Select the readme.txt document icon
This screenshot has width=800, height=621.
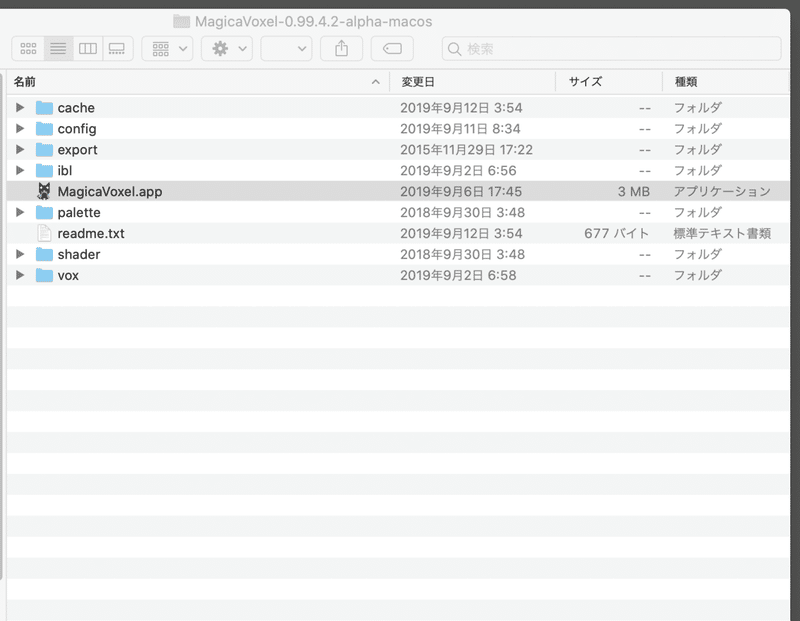pos(44,233)
